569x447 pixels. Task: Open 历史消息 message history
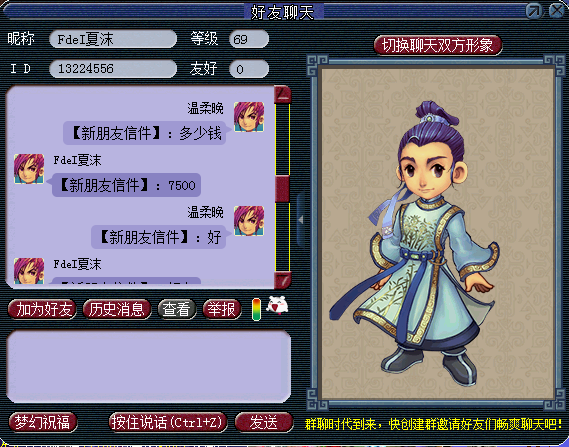point(117,309)
